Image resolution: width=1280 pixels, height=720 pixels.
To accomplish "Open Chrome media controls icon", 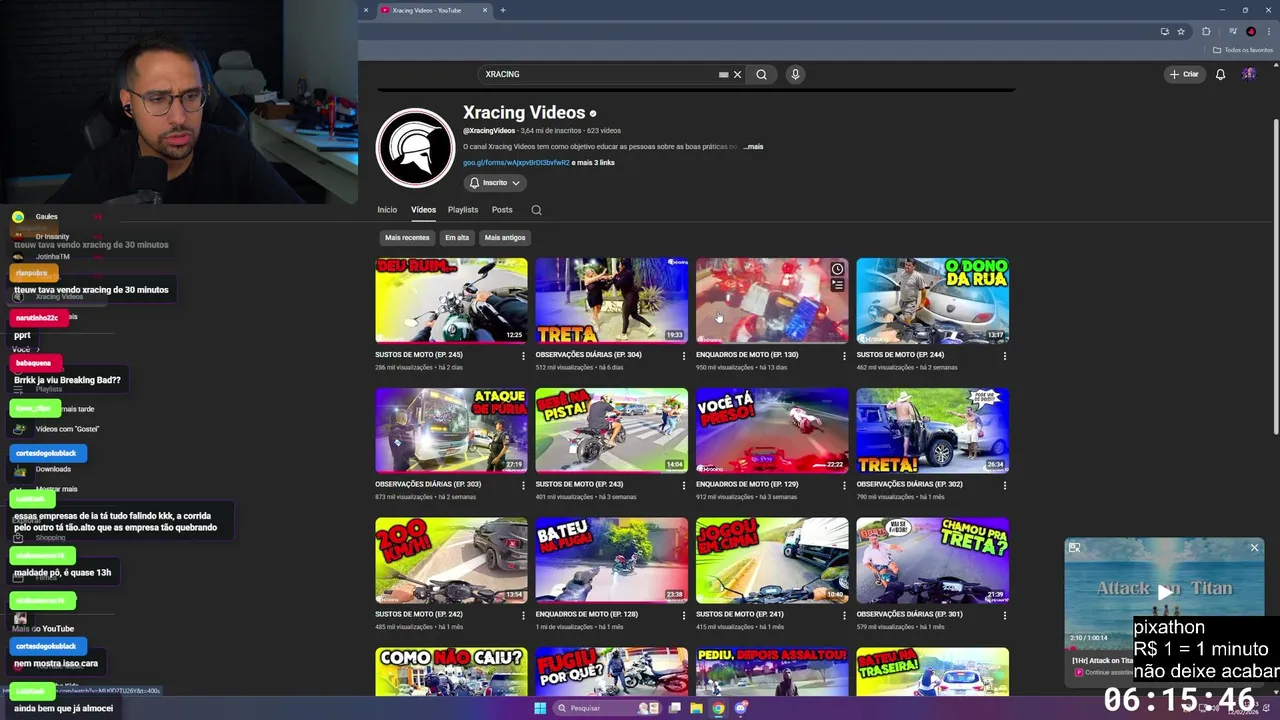I will pos(1233,31).
